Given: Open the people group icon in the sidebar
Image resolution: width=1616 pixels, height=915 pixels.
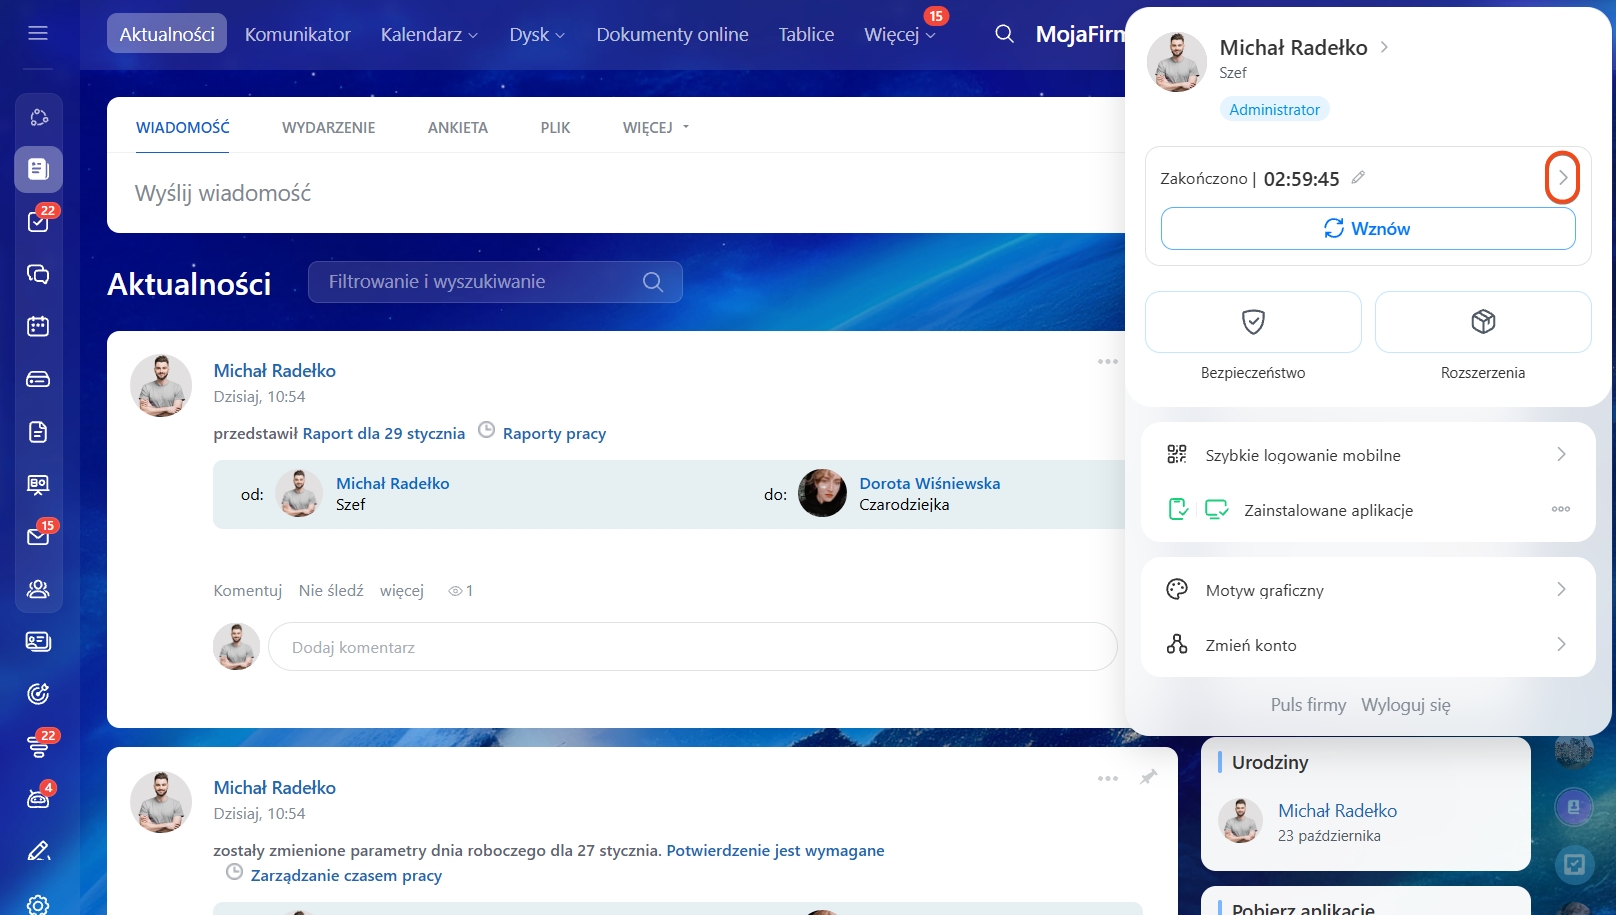Looking at the screenshot, I should (x=38, y=589).
